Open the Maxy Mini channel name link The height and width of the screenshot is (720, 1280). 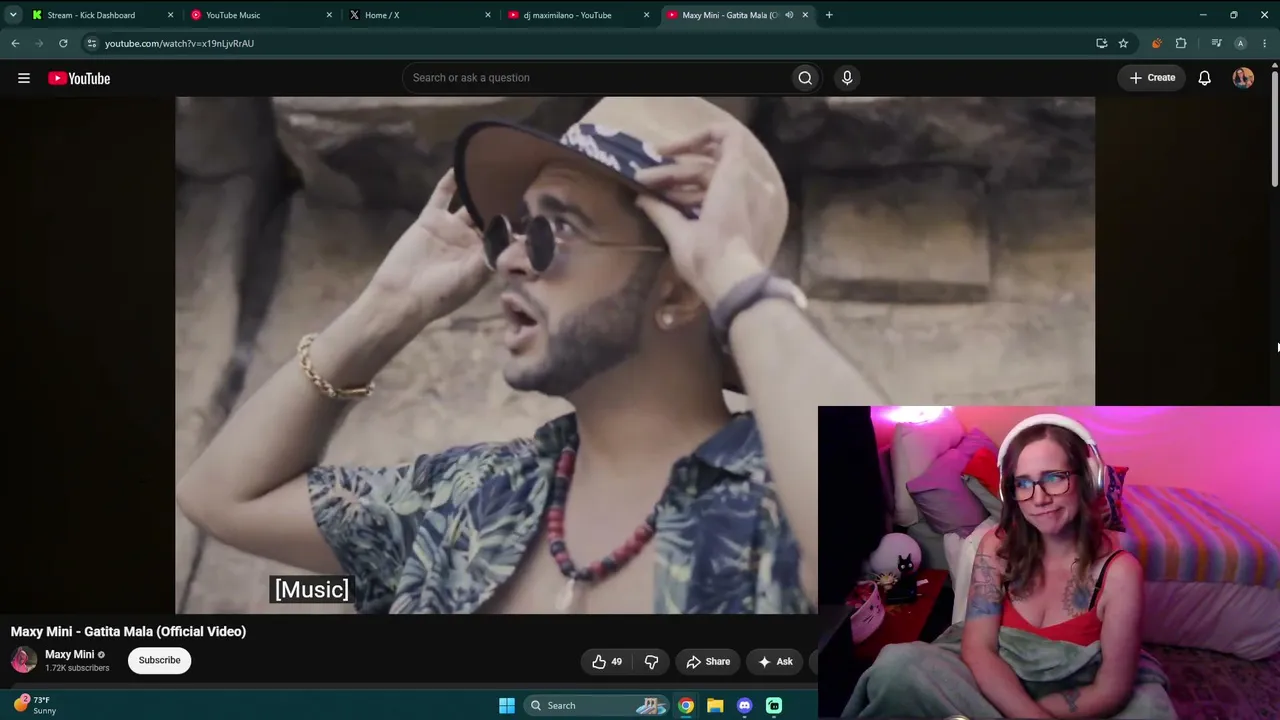point(70,654)
